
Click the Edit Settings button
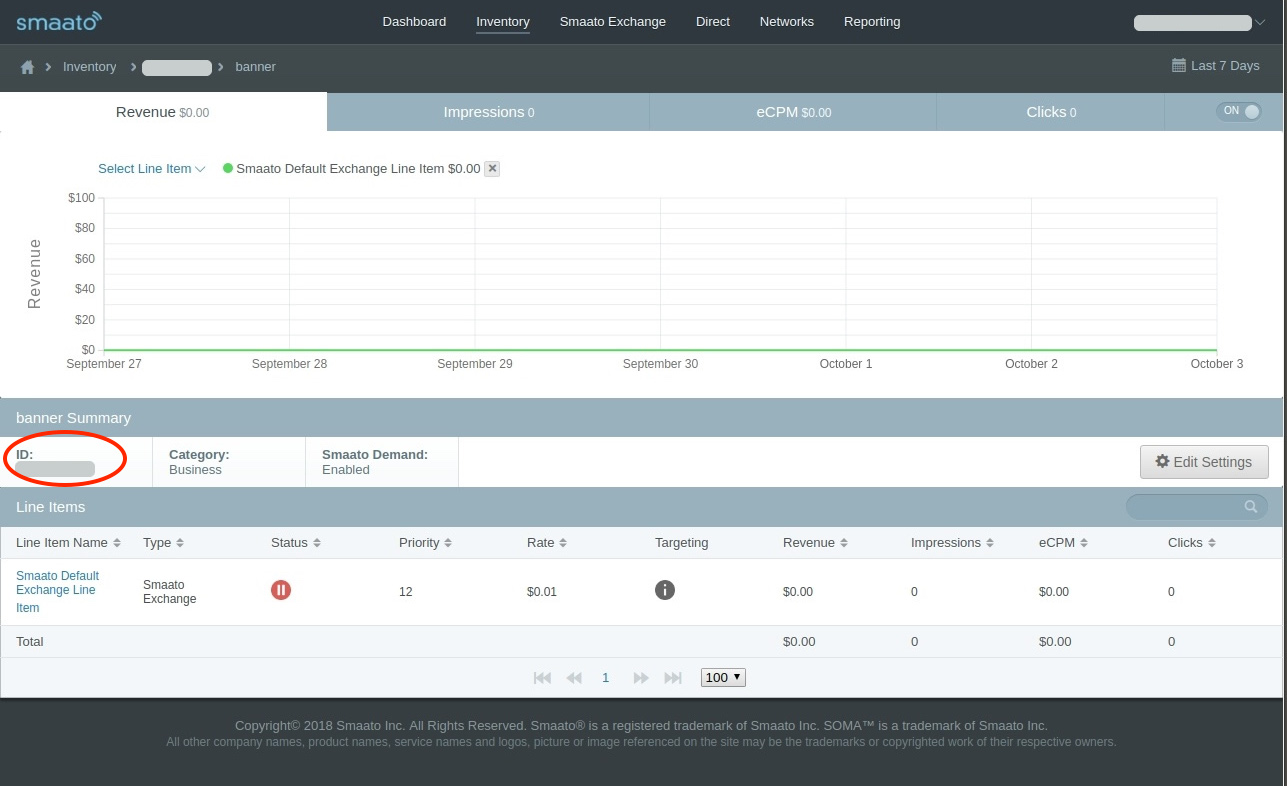[x=1203, y=462]
